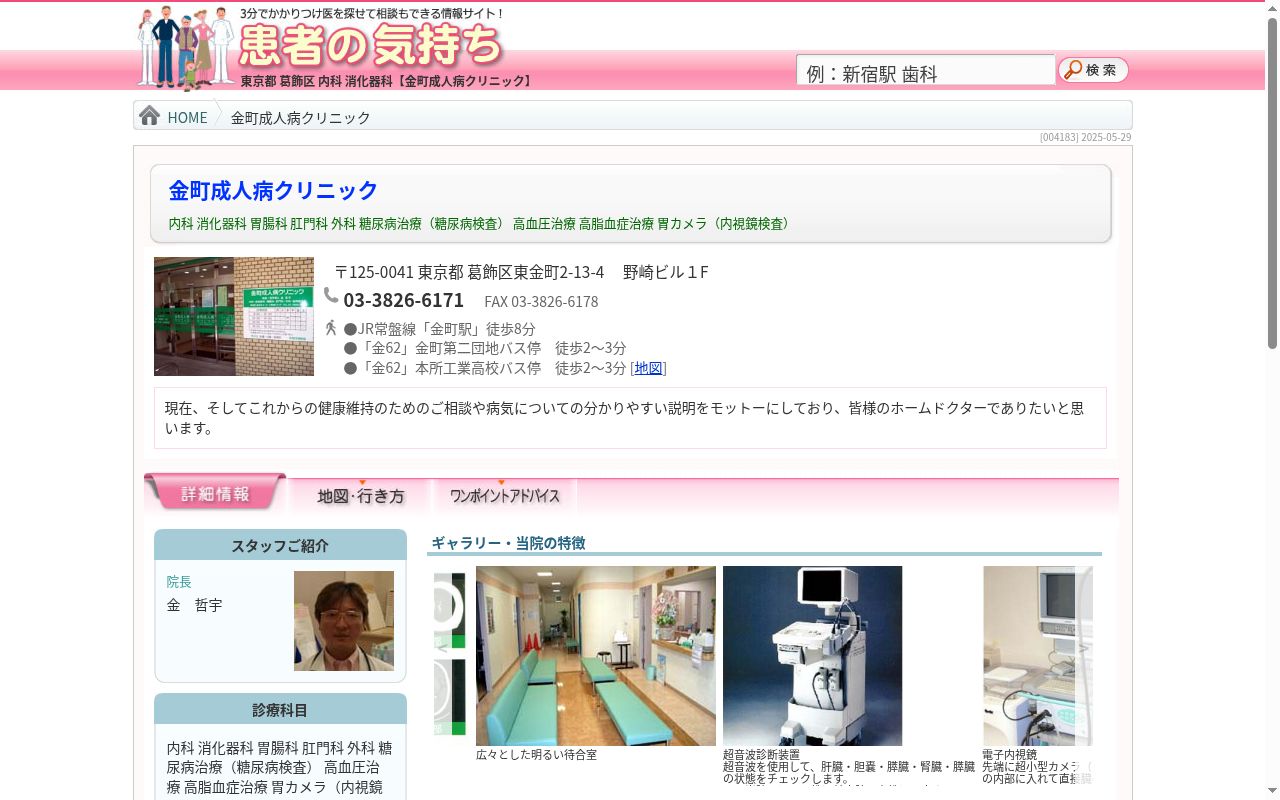Click the phone icon beside 03-3826-6171

(x=331, y=295)
